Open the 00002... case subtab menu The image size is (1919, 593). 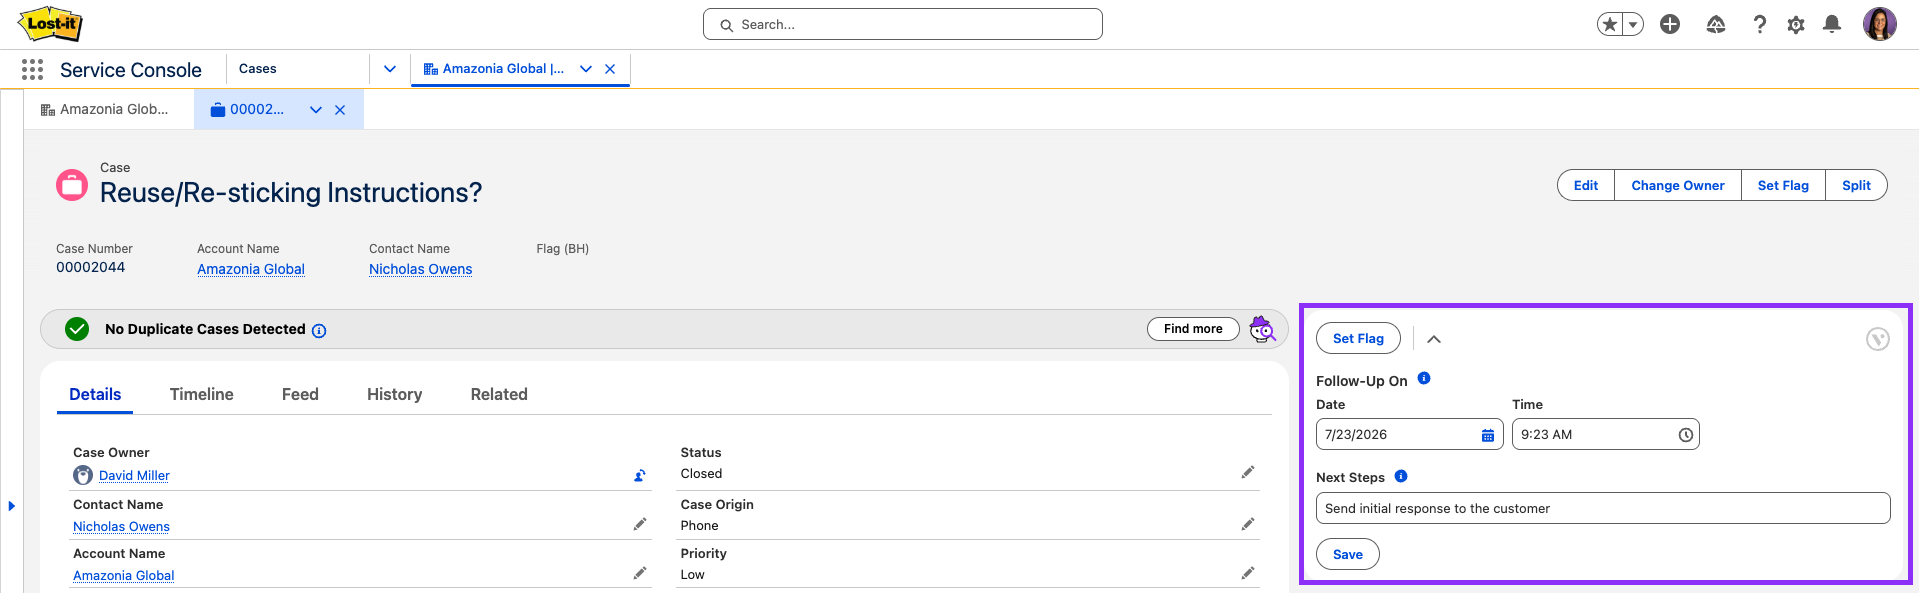click(x=316, y=110)
